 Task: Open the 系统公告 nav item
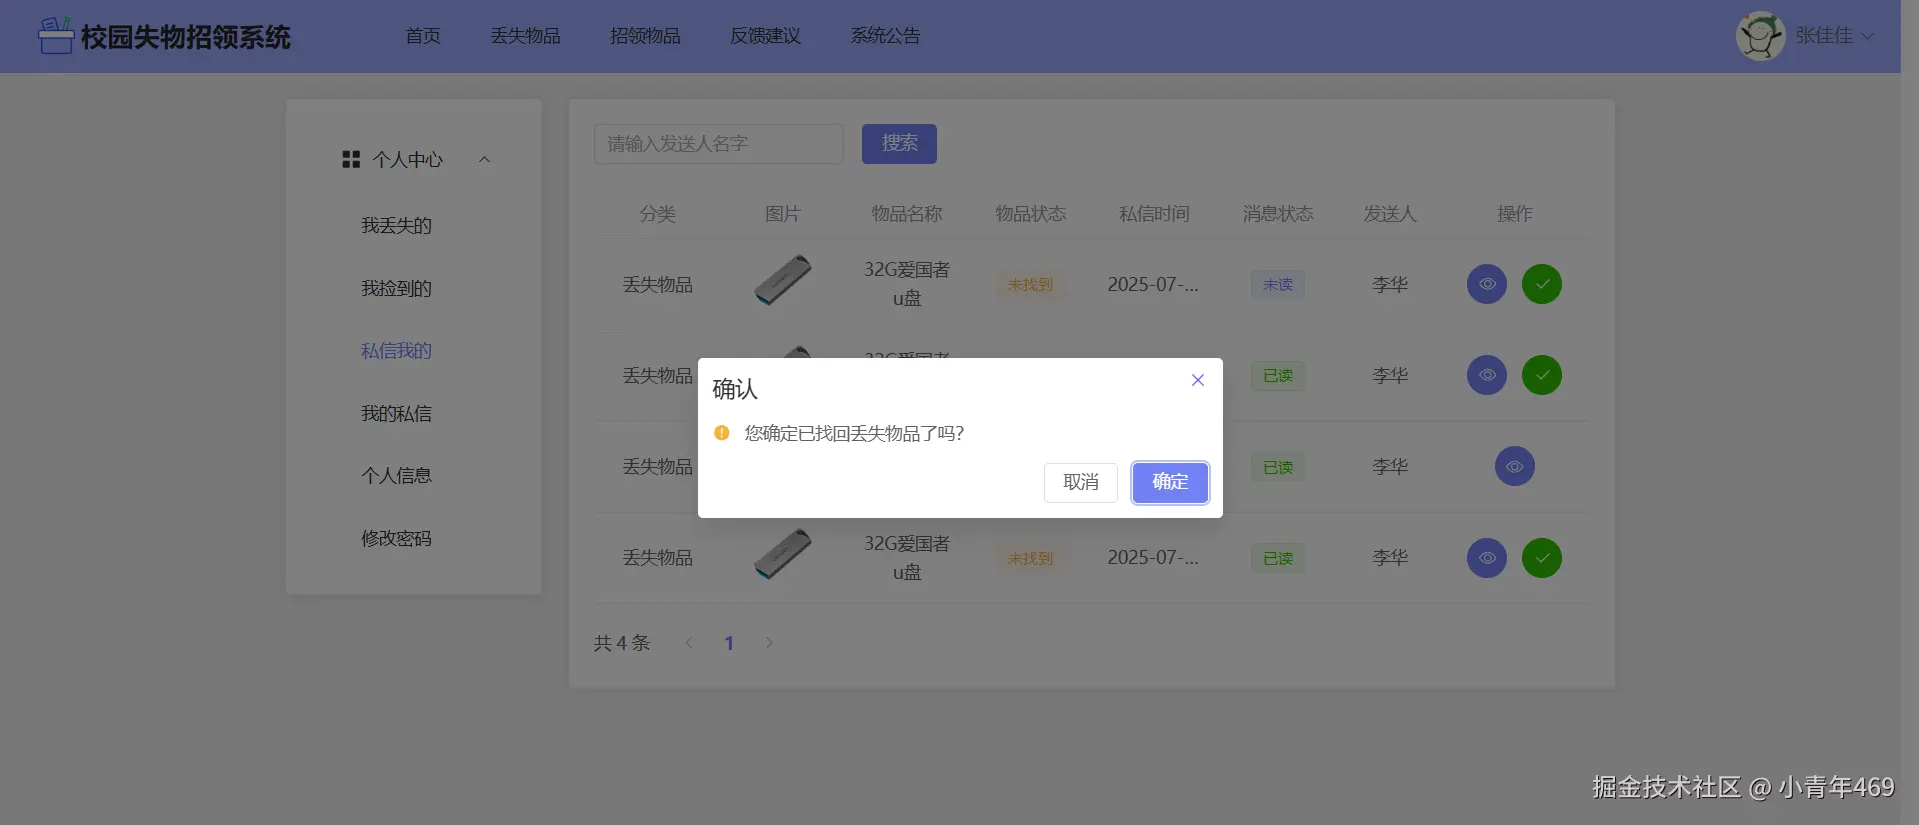pos(885,36)
